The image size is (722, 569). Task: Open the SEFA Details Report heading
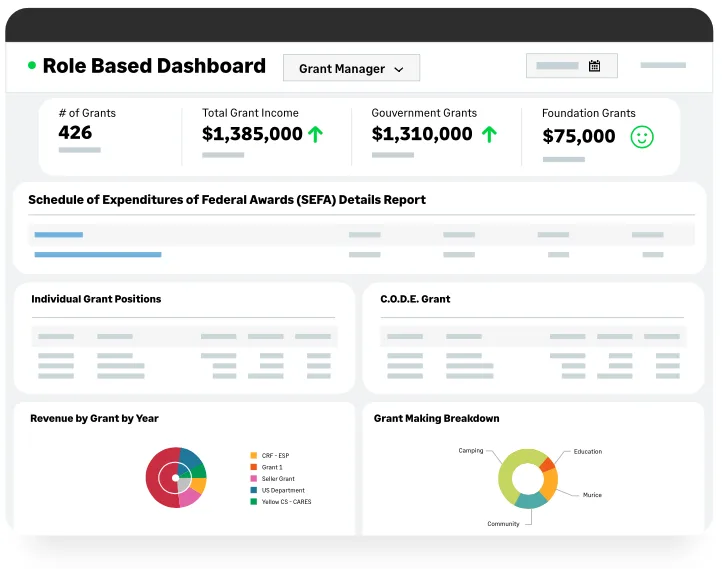227,200
